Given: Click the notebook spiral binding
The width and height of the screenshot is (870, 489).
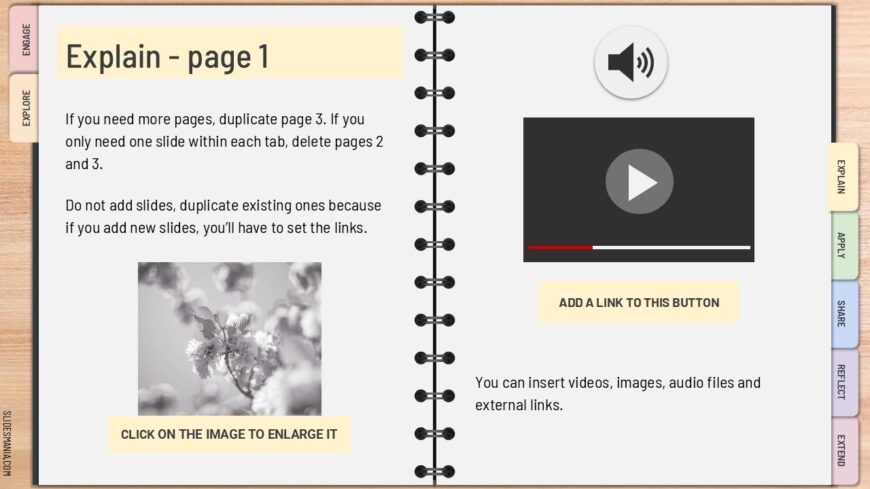Looking at the screenshot, I should 434,244.
